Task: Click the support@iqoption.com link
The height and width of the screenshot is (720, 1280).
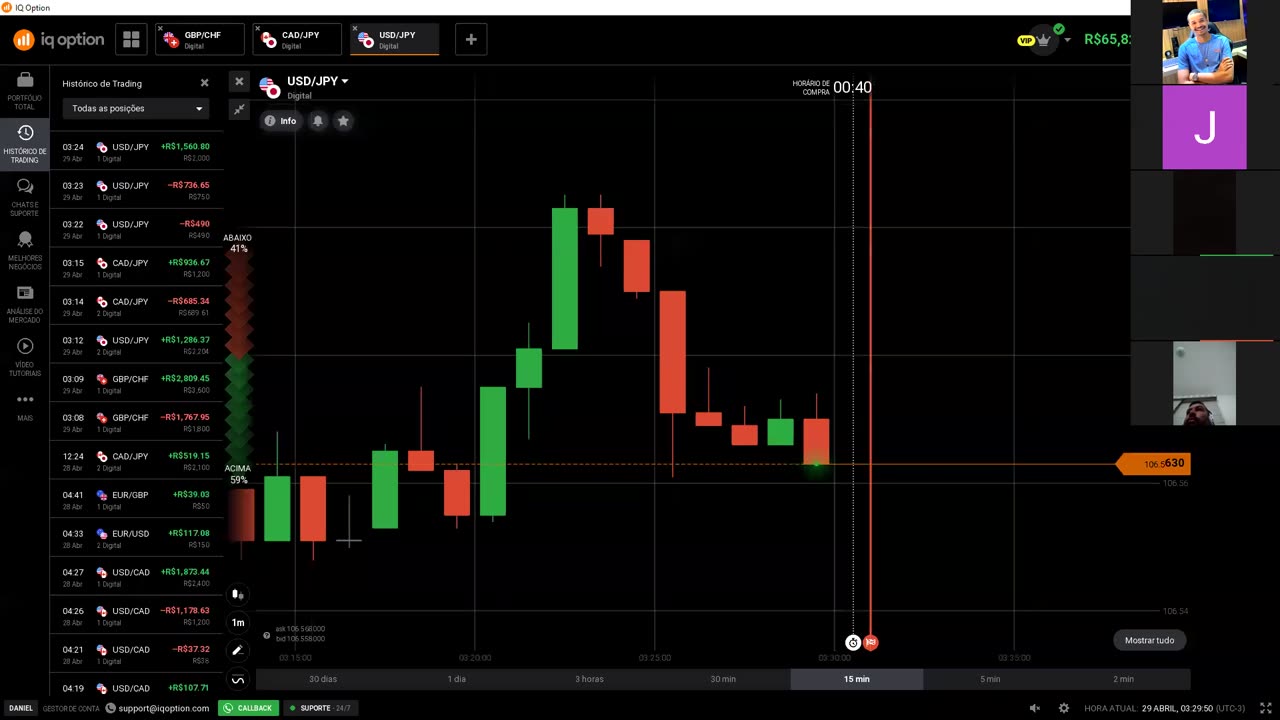Action: pyautogui.click(x=159, y=708)
